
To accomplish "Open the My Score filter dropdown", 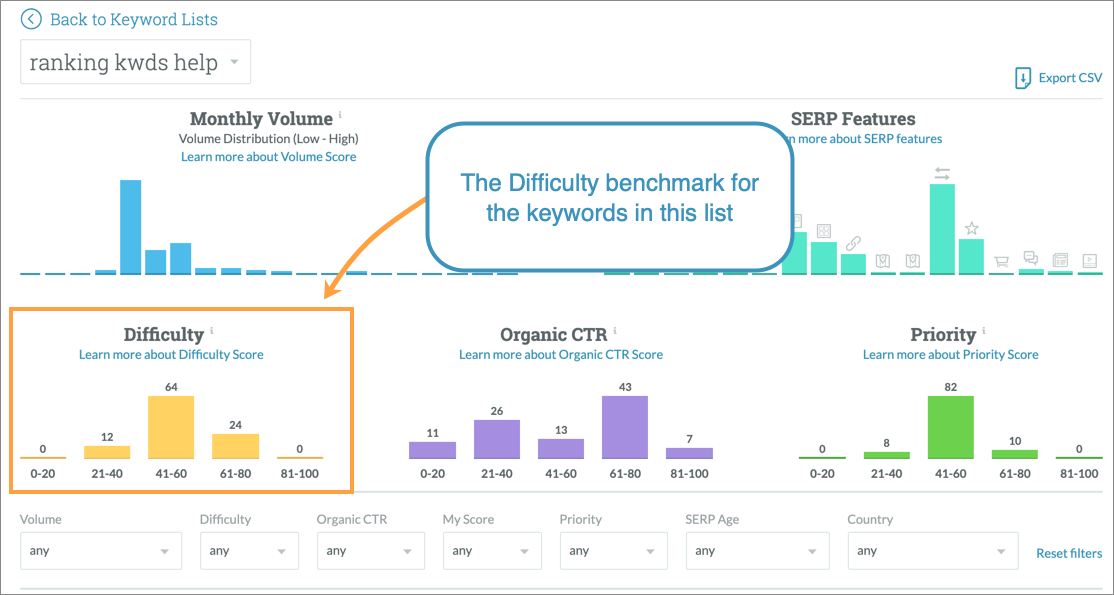I will (x=492, y=551).
